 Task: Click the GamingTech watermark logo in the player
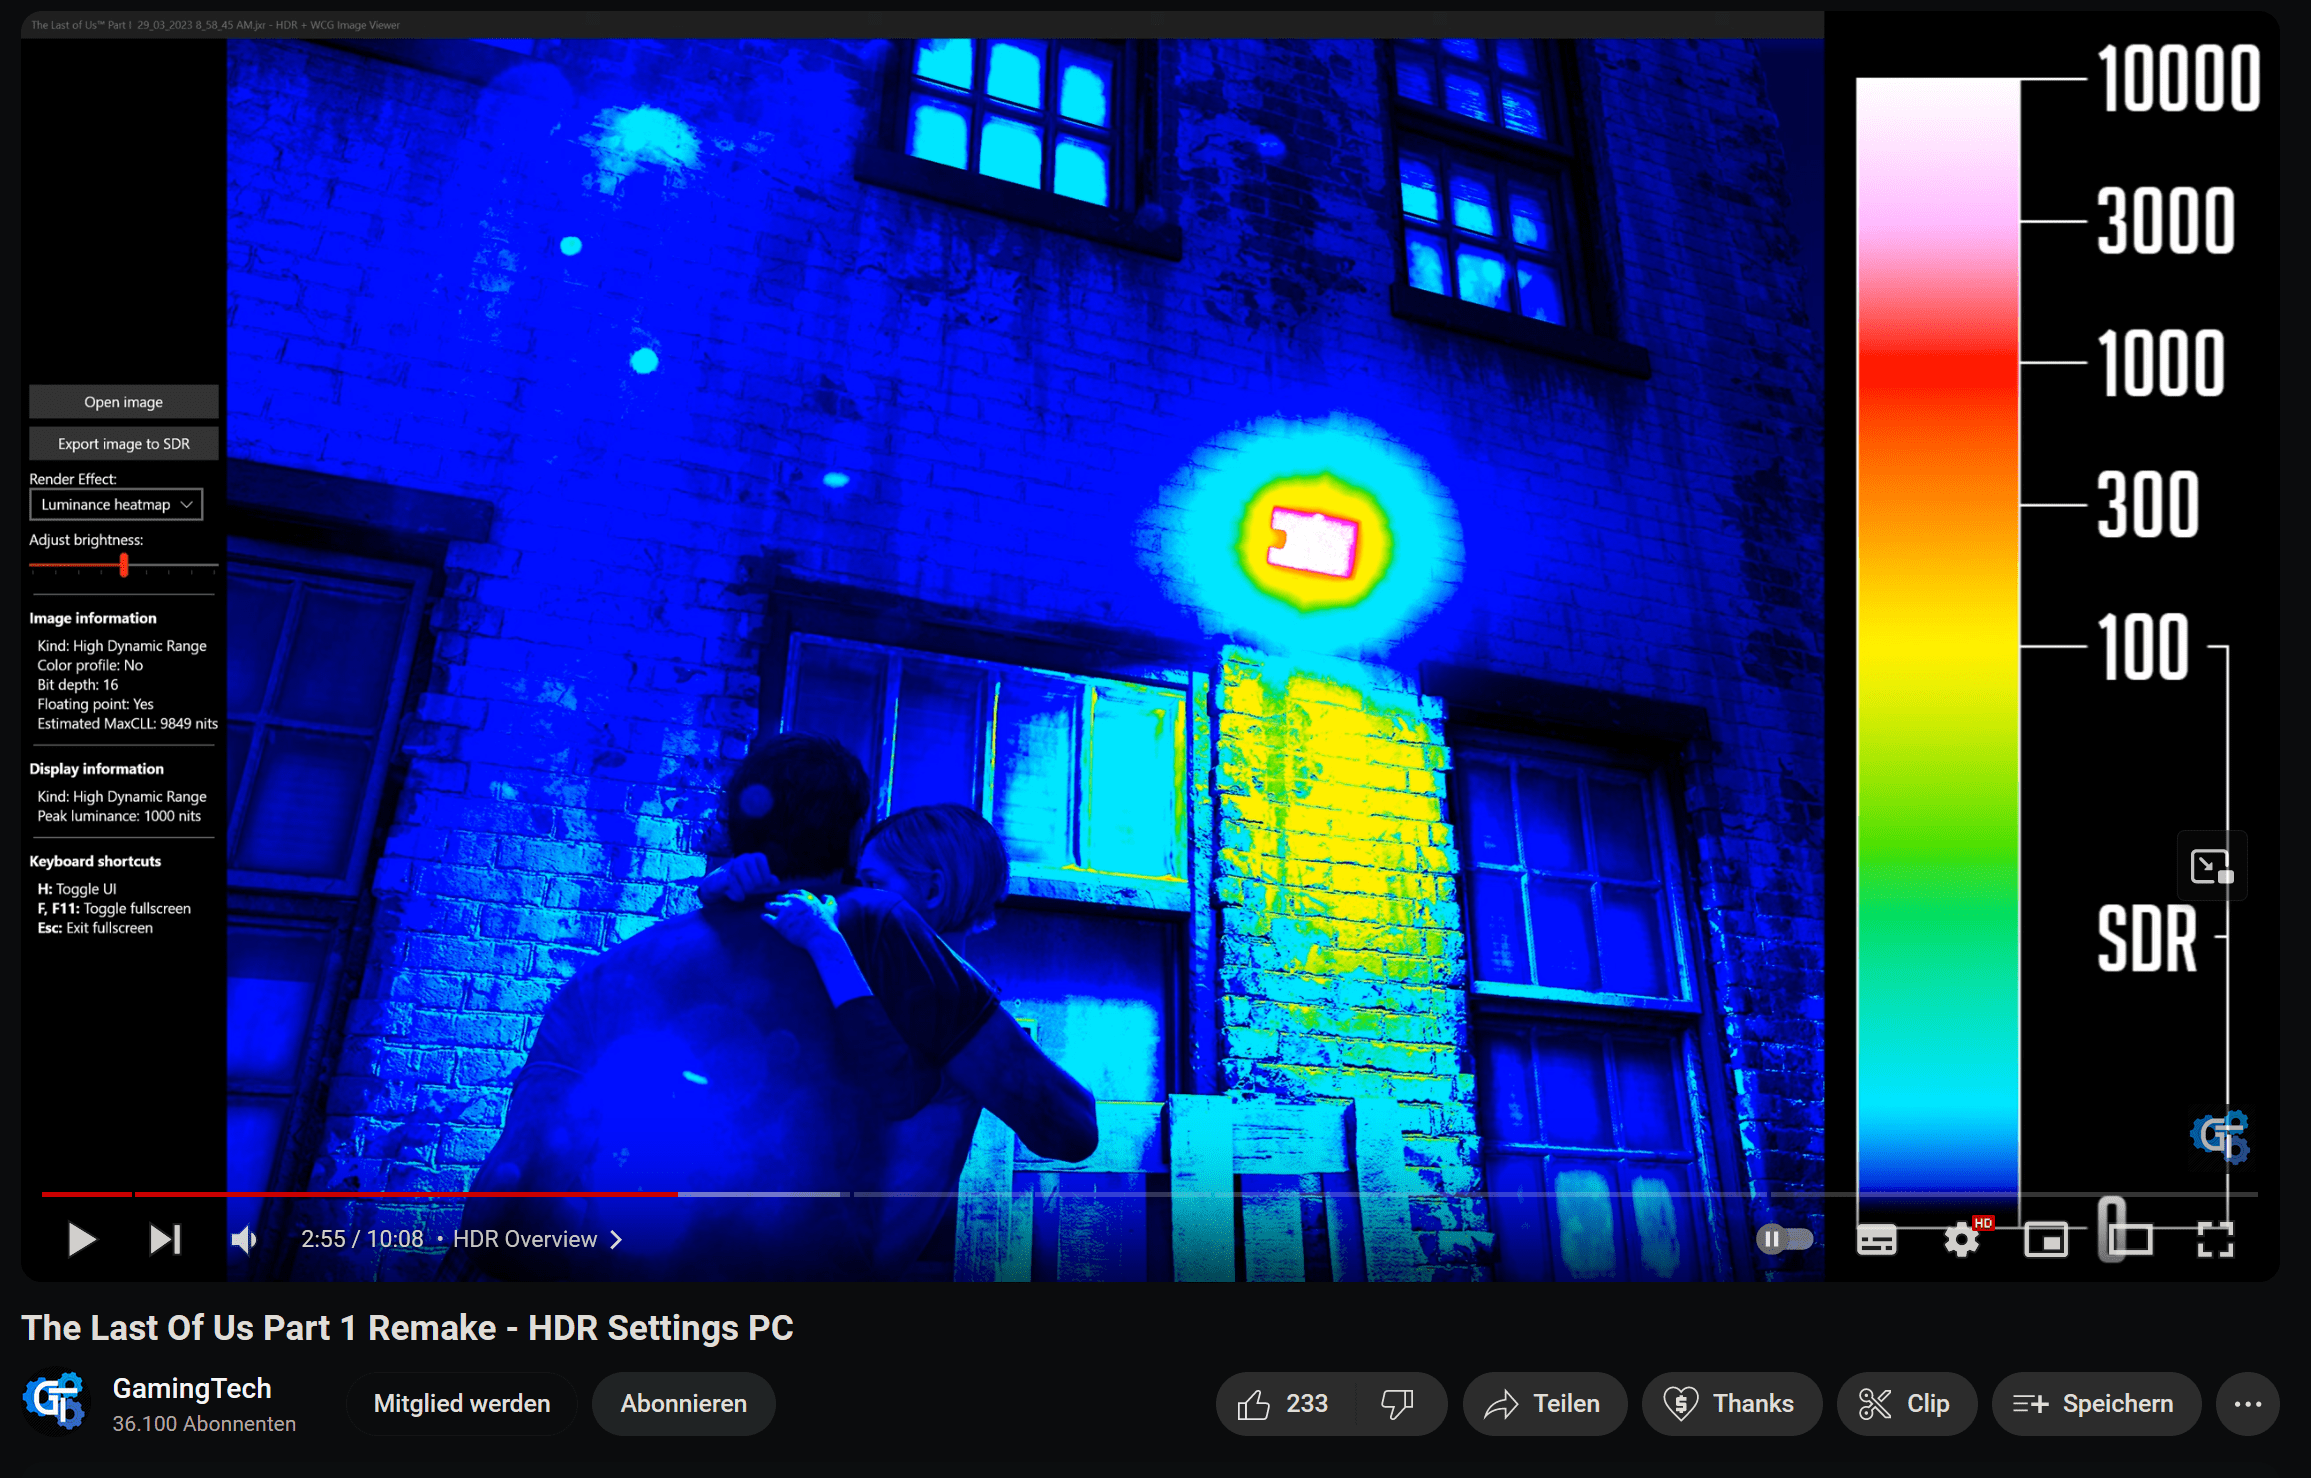[2220, 1136]
